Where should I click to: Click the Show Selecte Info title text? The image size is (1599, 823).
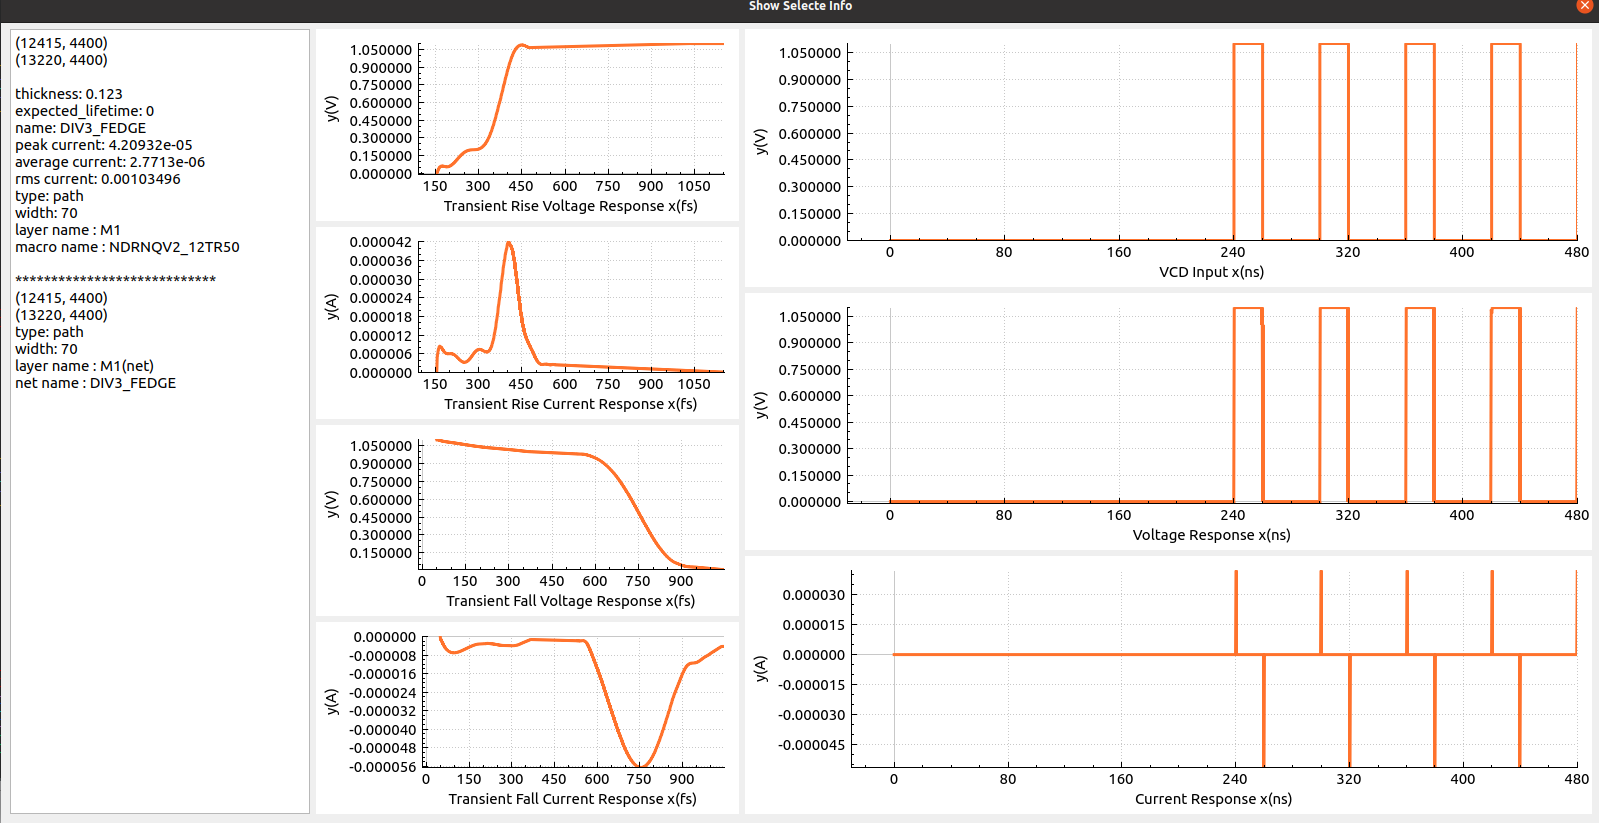(800, 6)
